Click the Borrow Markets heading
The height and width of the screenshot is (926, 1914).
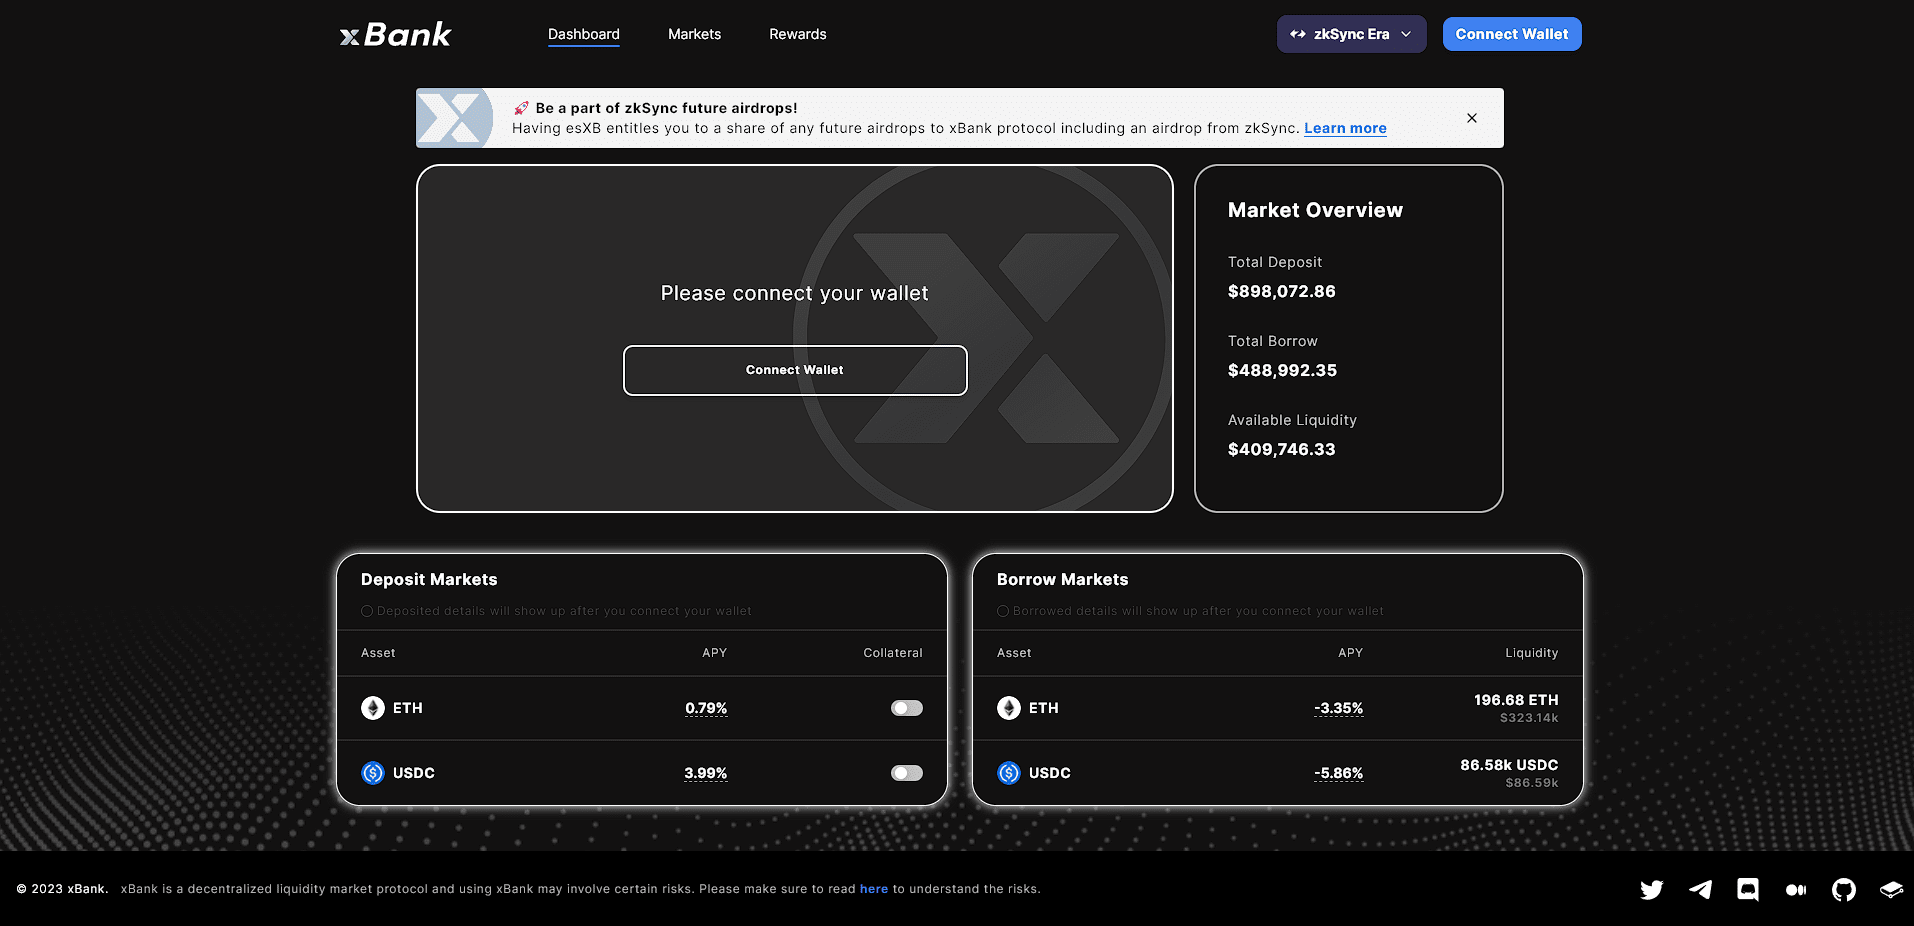[1063, 580]
